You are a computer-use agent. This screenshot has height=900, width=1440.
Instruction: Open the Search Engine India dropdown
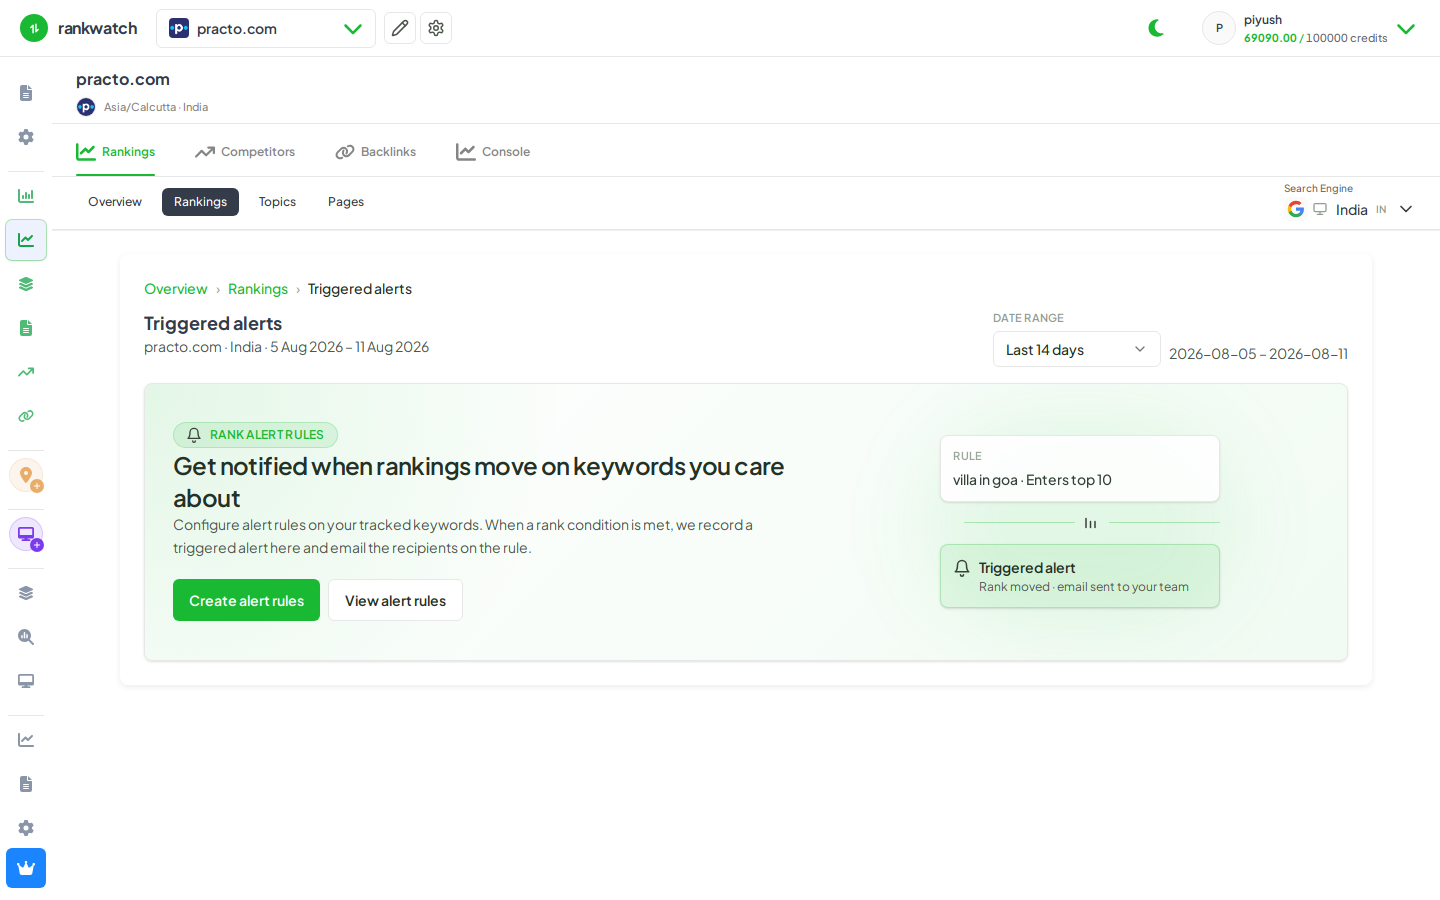click(1350, 209)
